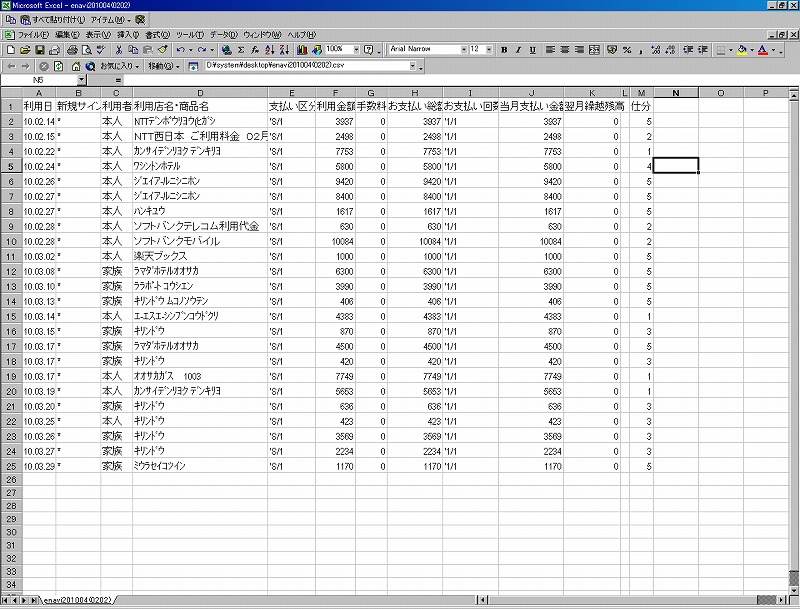Open the 表示(V) menu
This screenshot has width=800, height=609.
point(98,35)
